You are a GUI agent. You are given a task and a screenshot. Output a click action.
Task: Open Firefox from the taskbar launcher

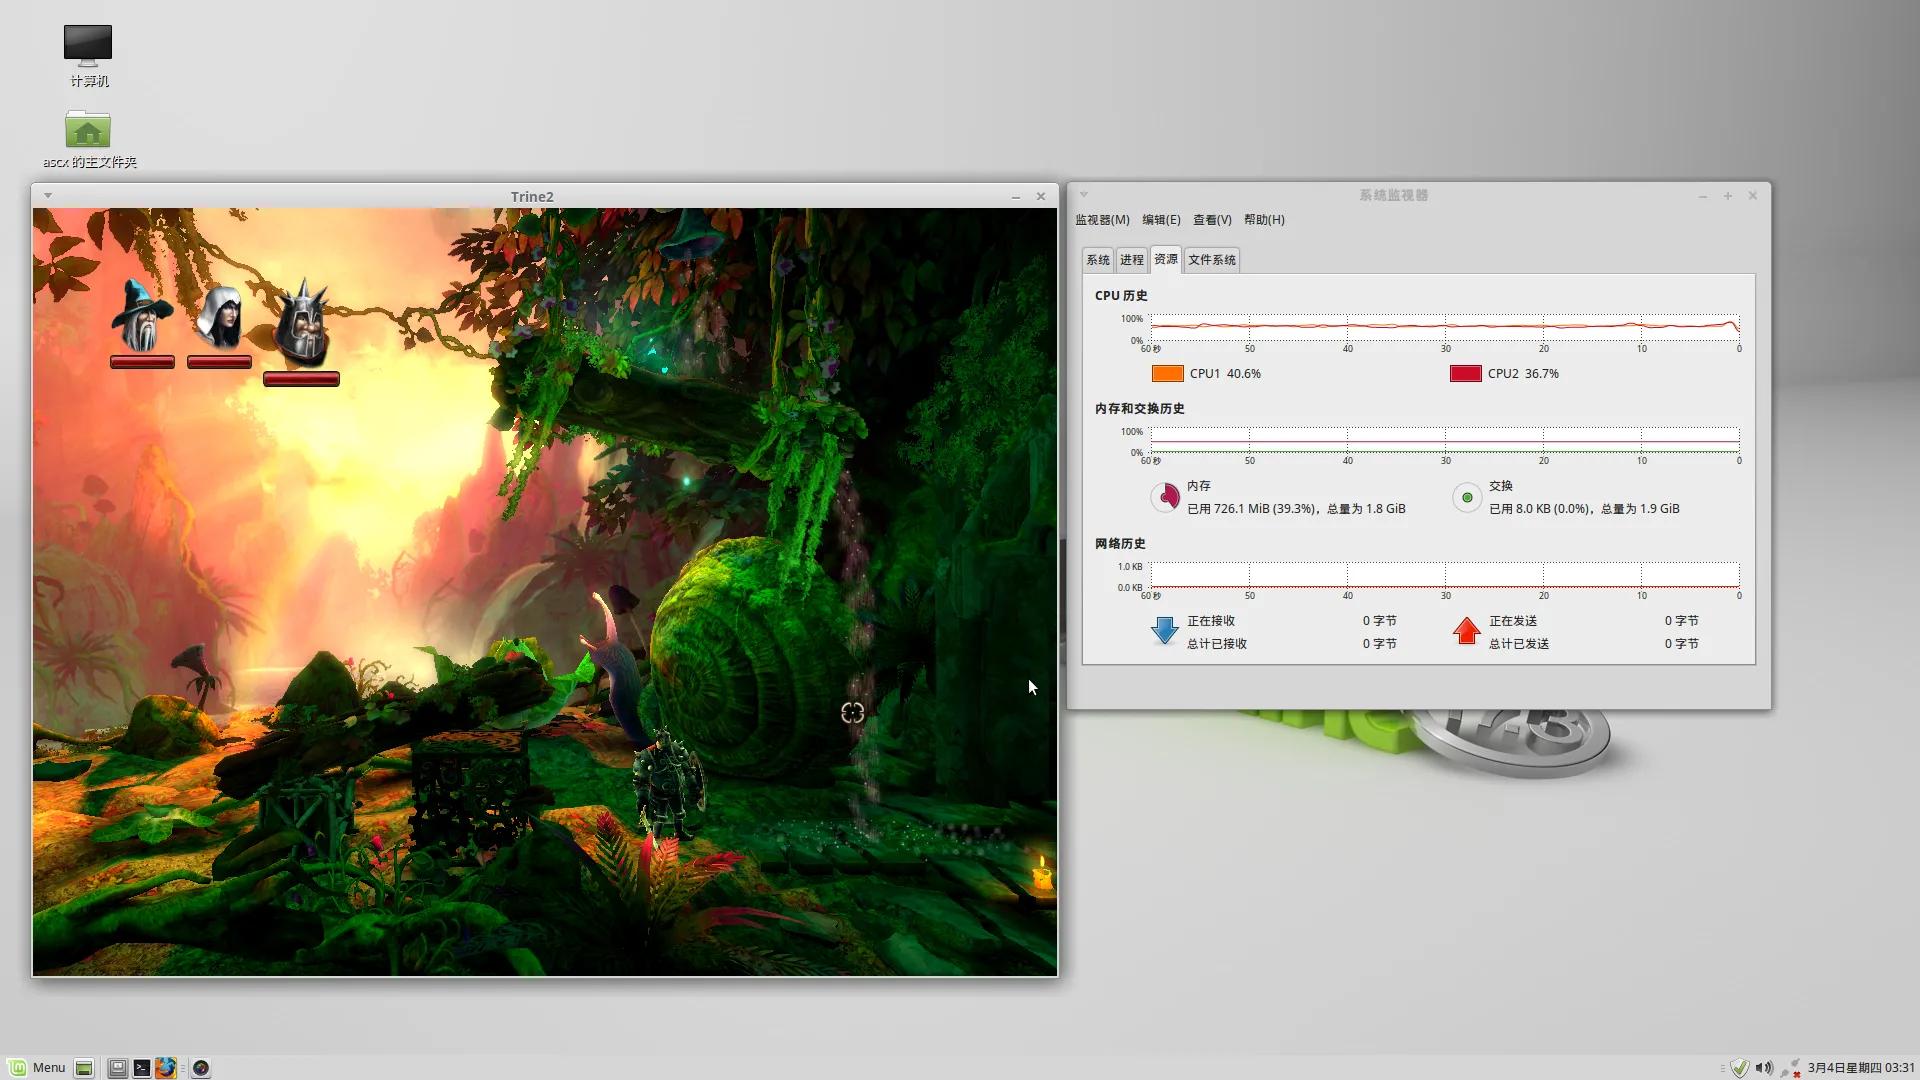[x=166, y=1068]
